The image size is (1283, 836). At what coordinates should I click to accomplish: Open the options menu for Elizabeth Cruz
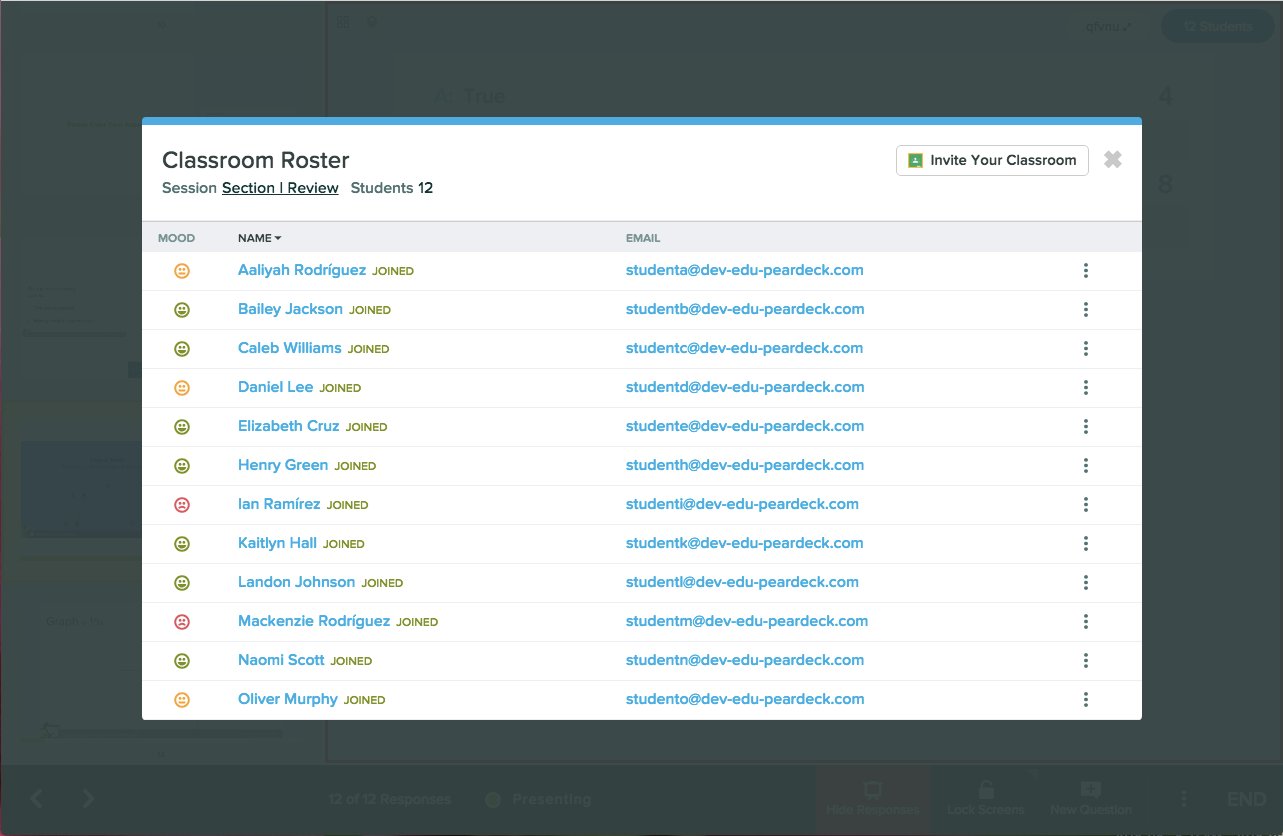[x=1085, y=426]
